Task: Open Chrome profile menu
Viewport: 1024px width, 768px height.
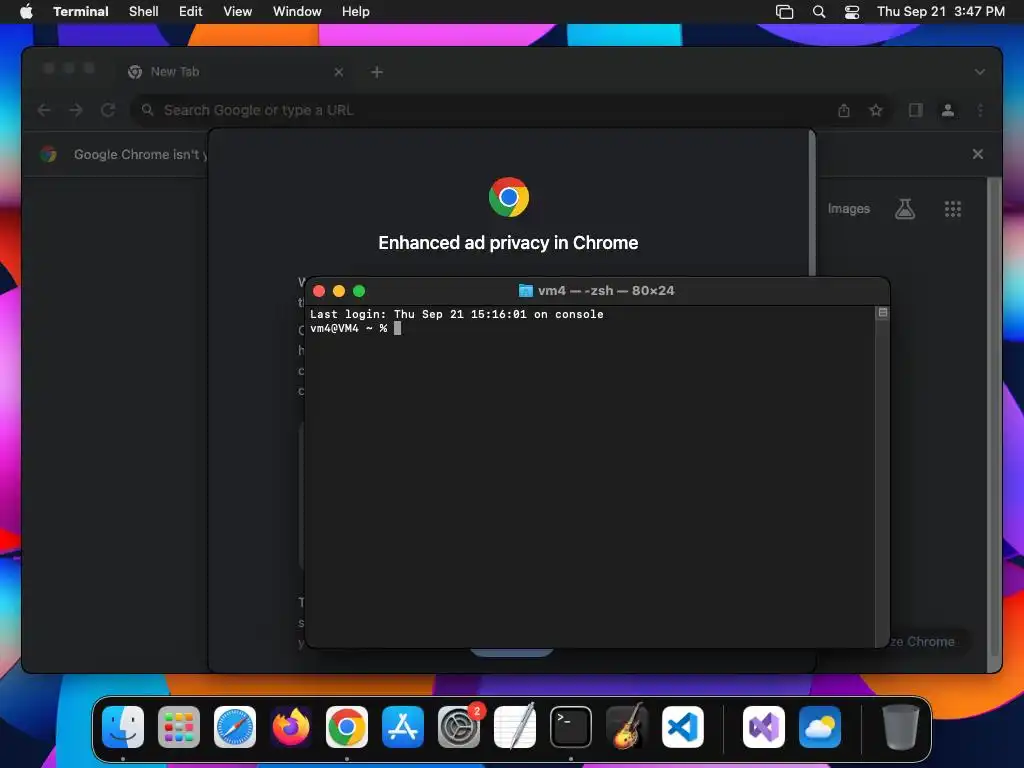Action: (948, 110)
